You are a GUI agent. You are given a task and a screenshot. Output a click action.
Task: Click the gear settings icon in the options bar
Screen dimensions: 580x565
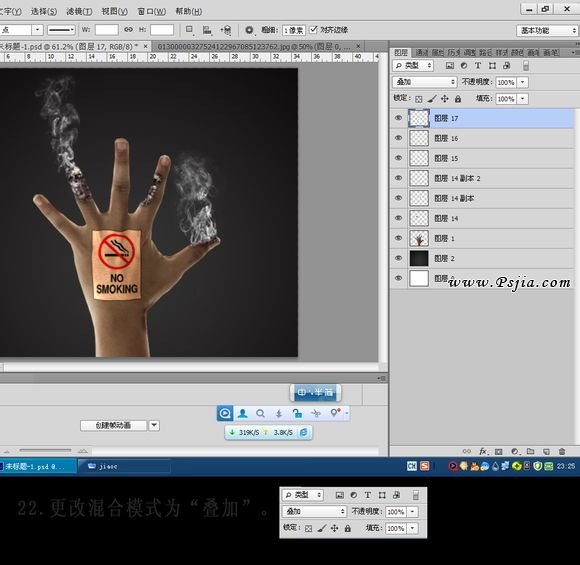(x=249, y=30)
